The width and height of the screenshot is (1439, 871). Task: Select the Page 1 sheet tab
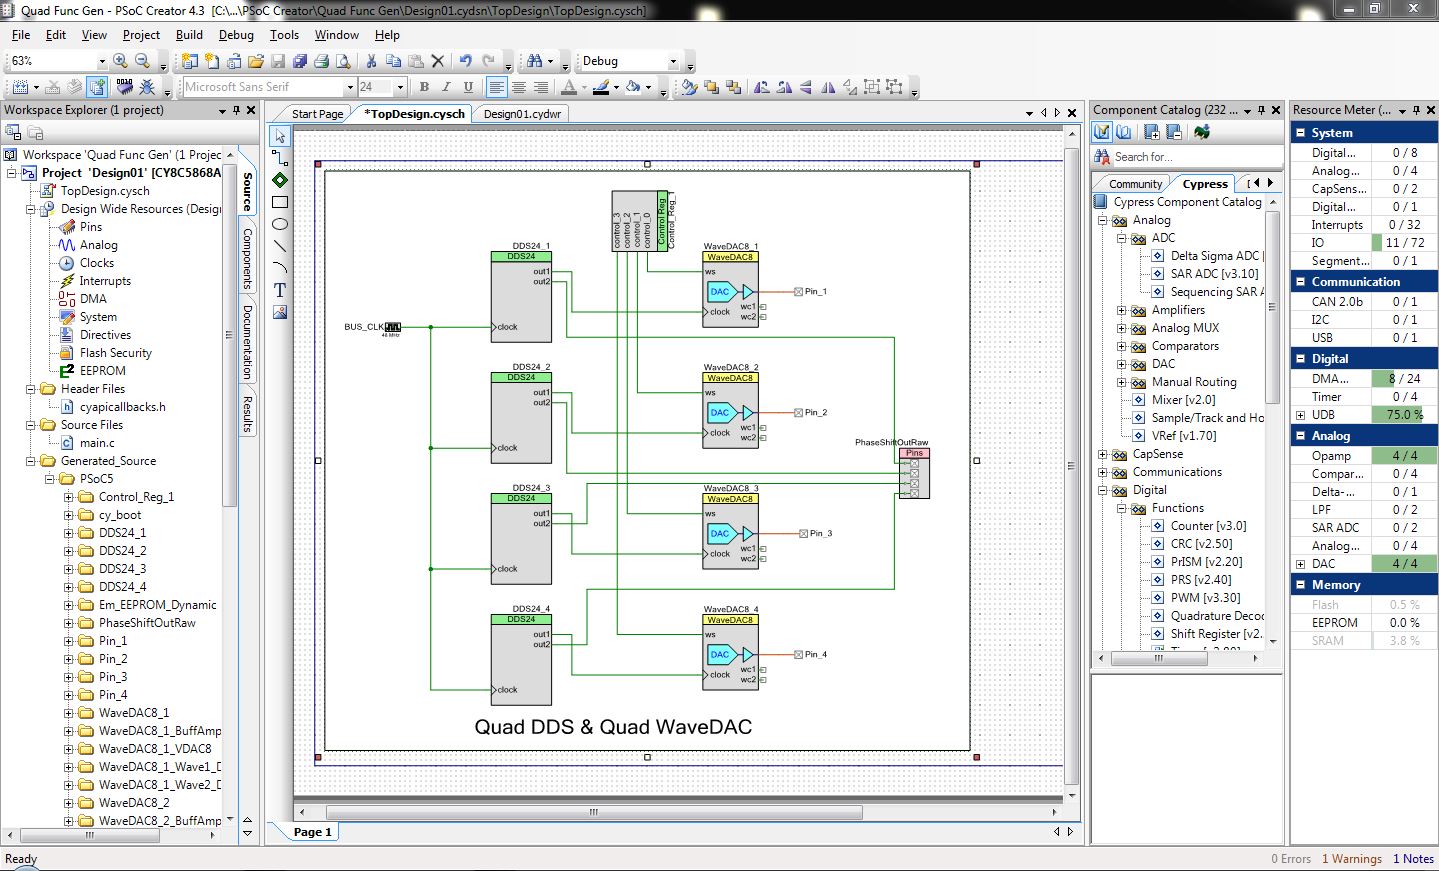pos(312,831)
